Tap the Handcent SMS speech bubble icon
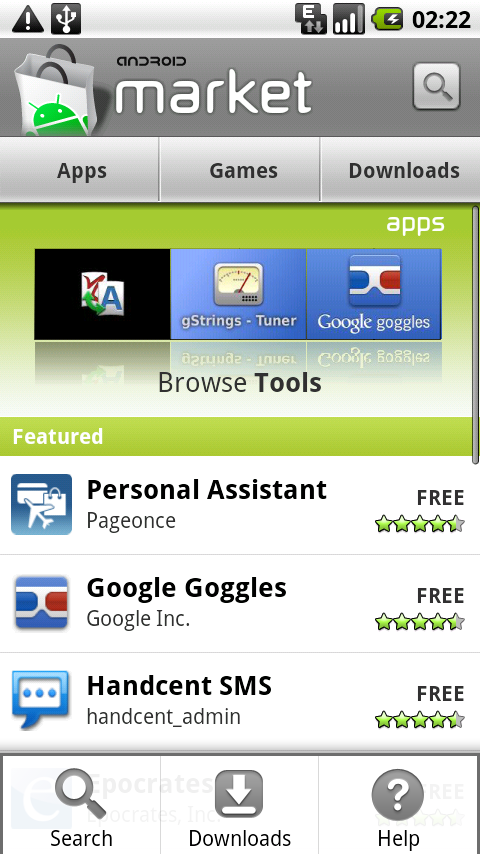The height and width of the screenshot is (854, 480). 40,700
